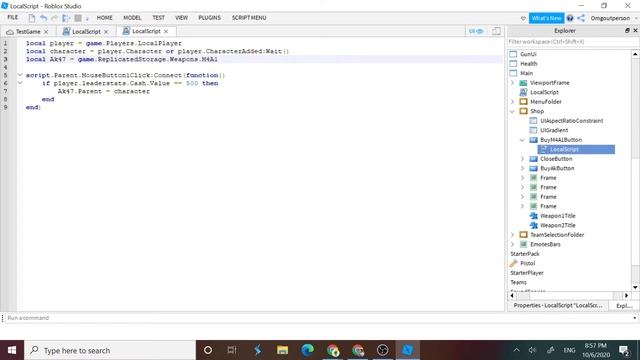The image size is (640, 360).
Task: Open the PLUGINS ribbon tab
Action: click(209, 18)
